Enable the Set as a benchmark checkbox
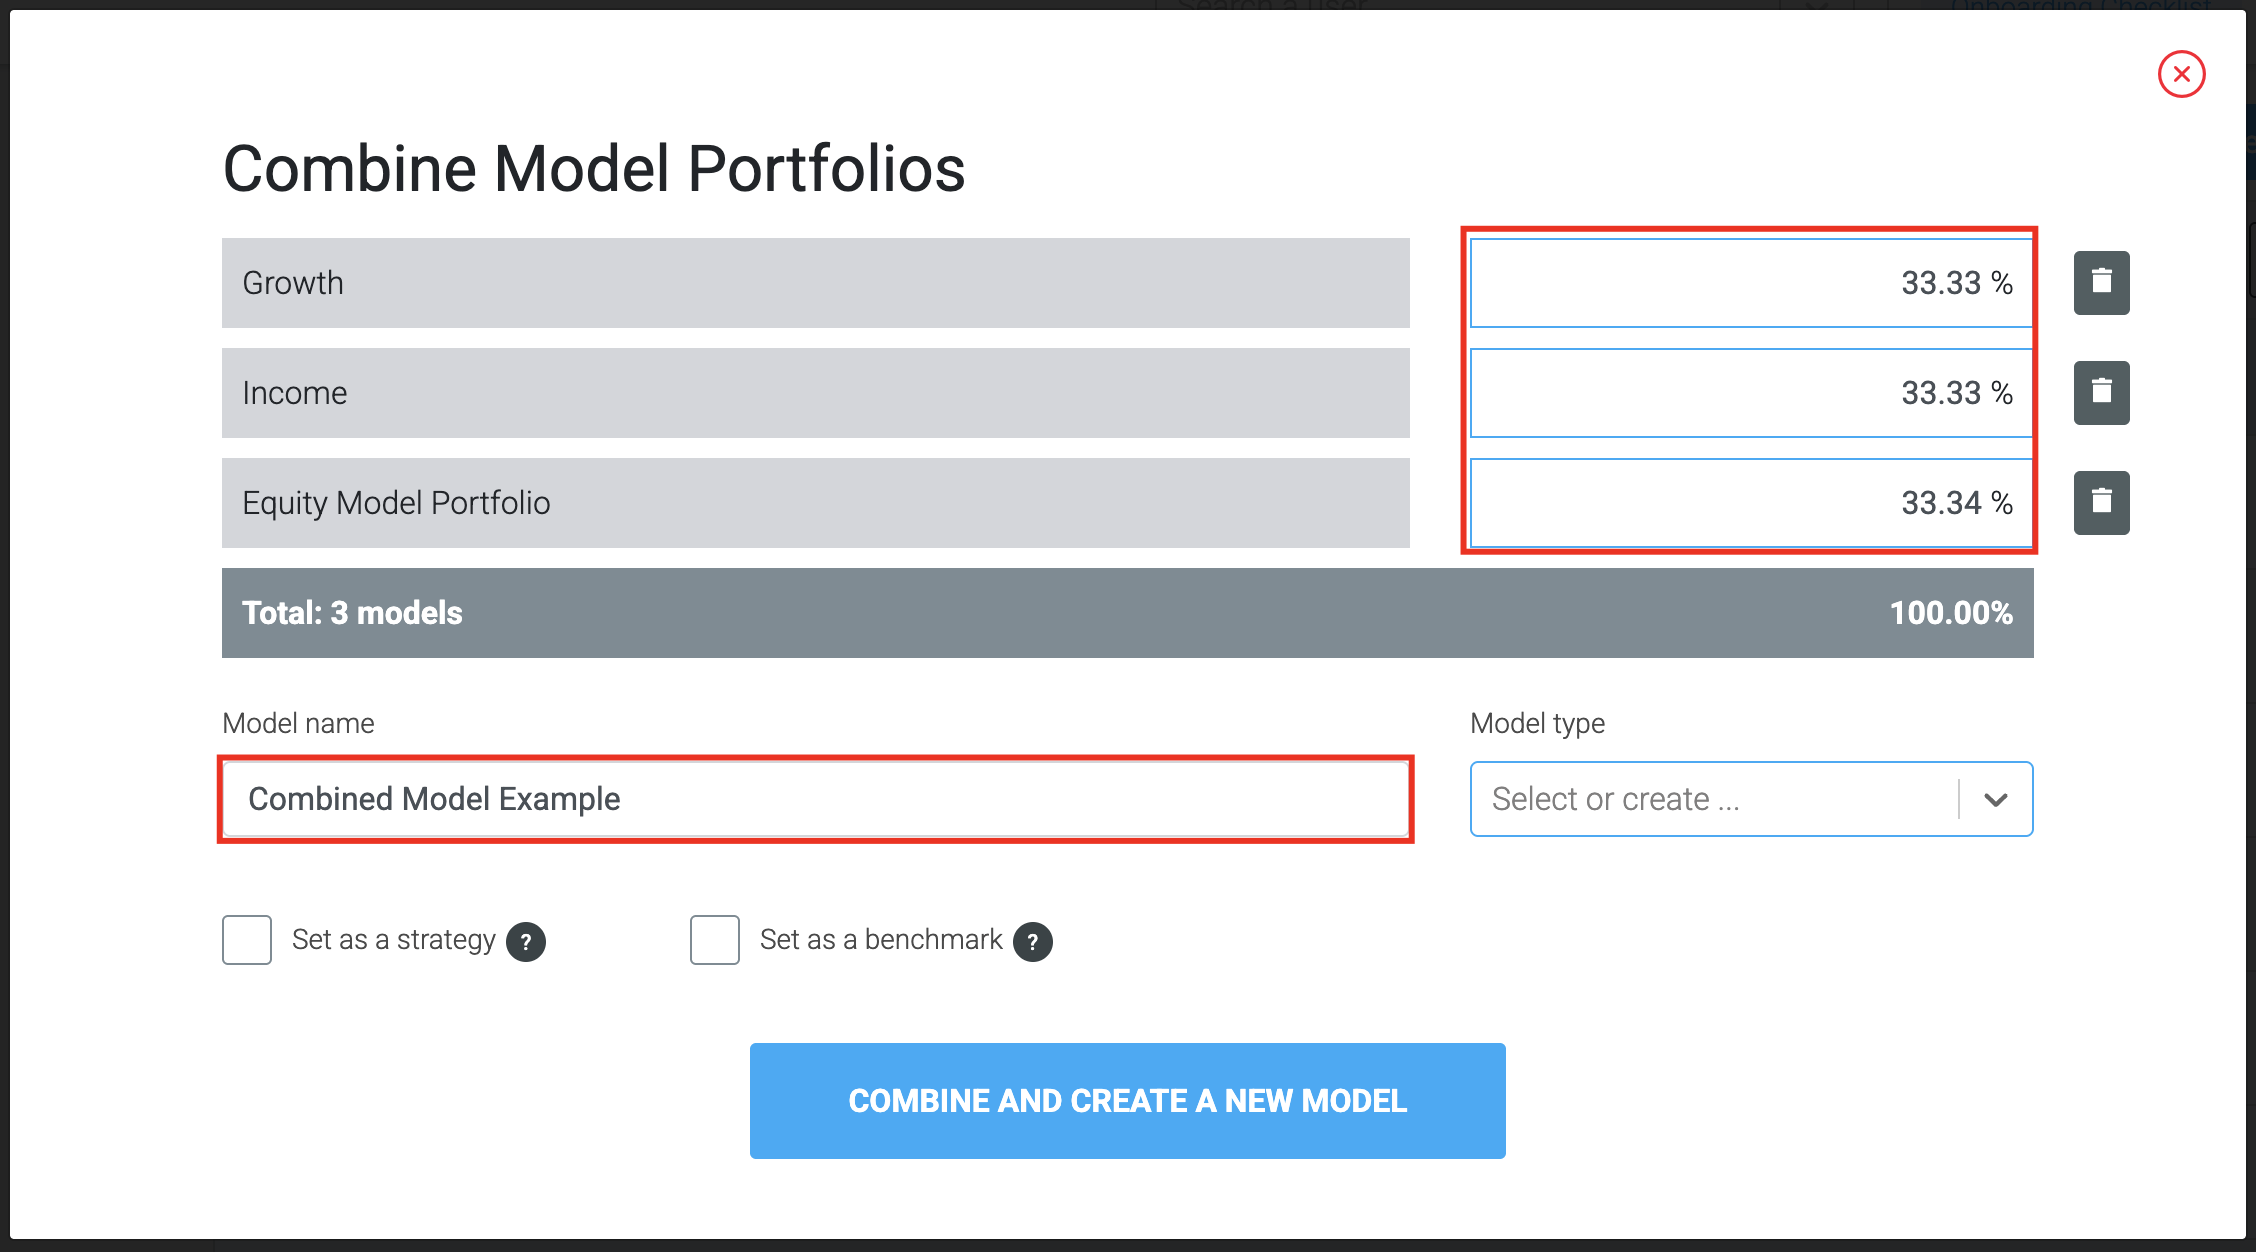The image size is (2256, 1252). click(x=715, y=940)
